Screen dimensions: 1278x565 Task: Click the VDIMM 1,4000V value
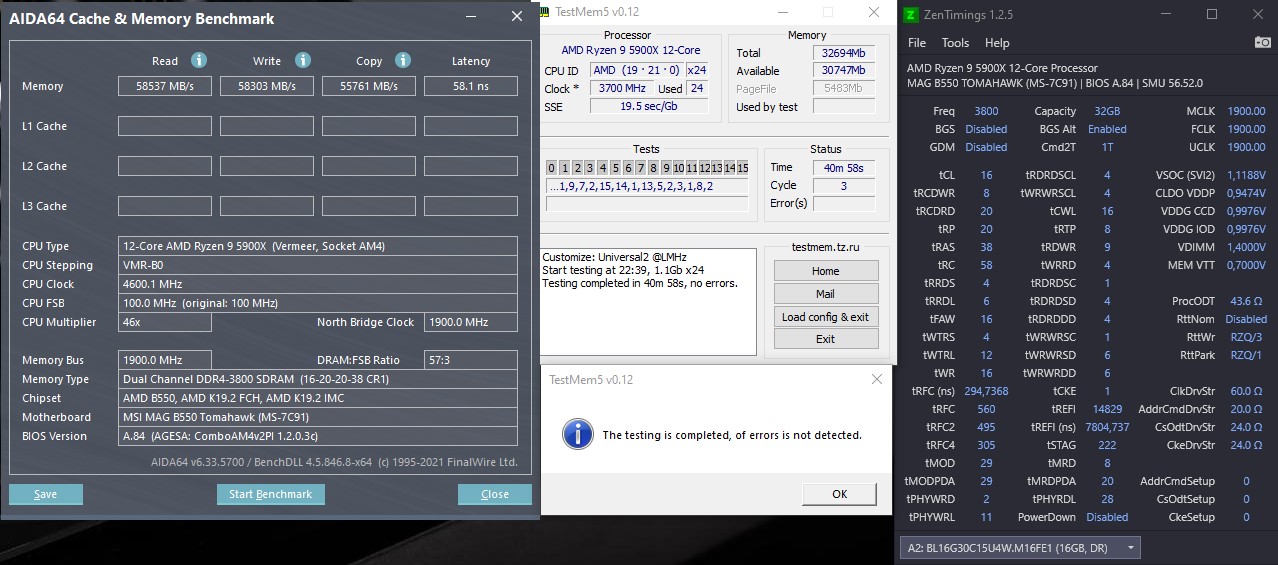click(x=1245, y=247)
